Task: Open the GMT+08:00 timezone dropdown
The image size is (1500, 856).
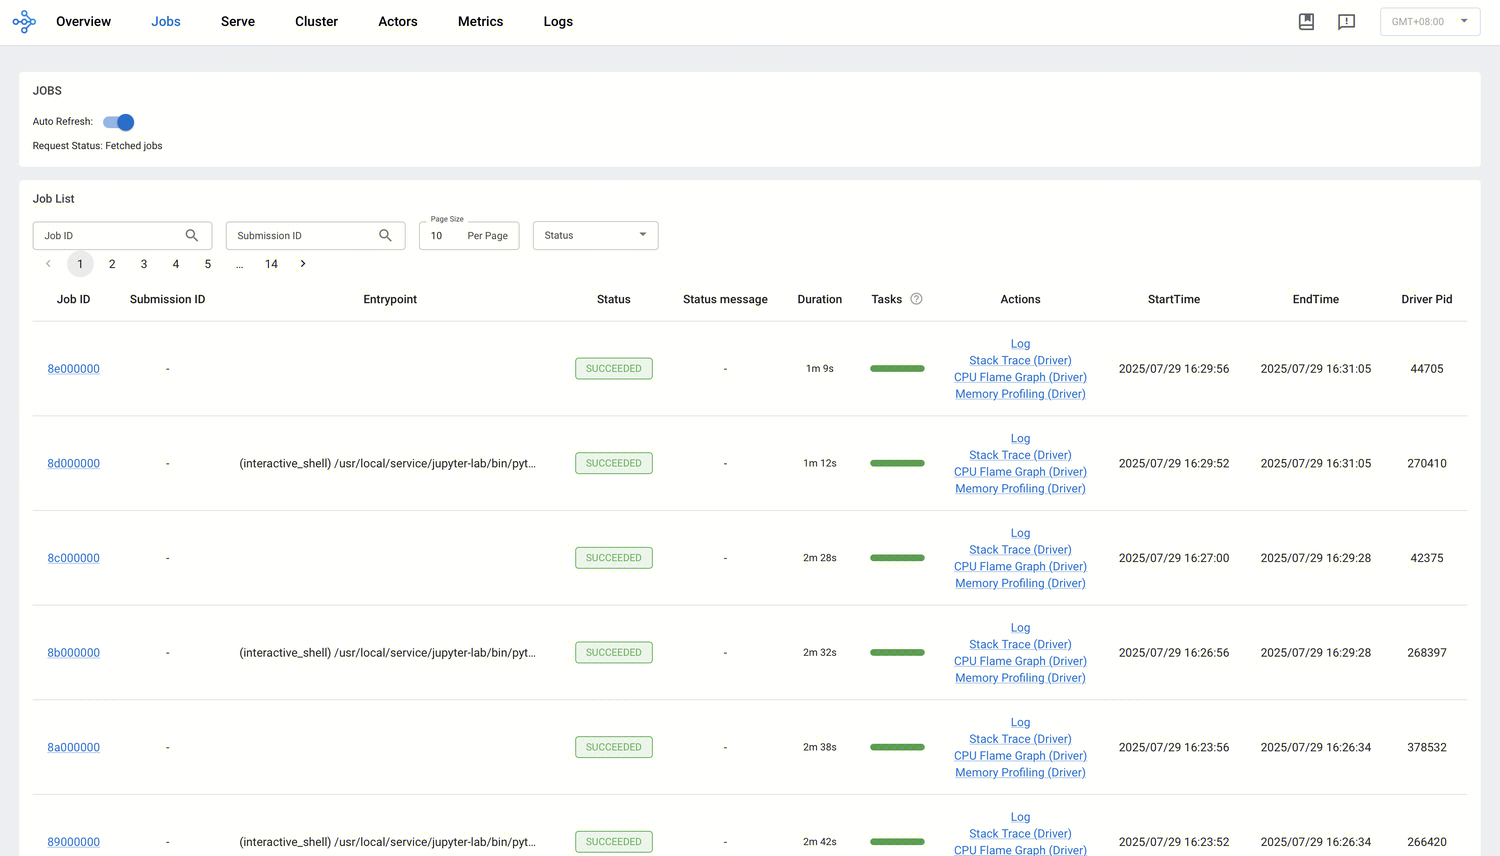Action: (1429, 21)
